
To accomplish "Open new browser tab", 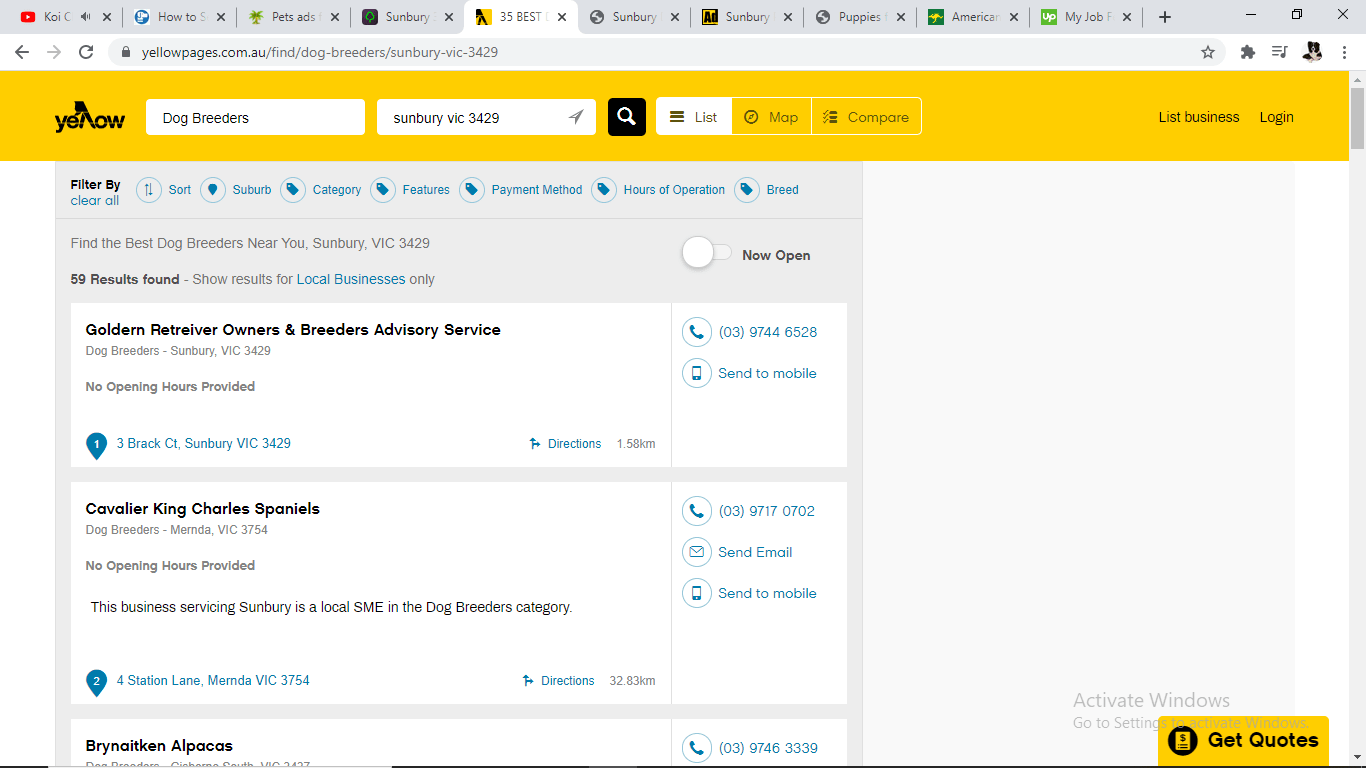I will click(1165, 17).
